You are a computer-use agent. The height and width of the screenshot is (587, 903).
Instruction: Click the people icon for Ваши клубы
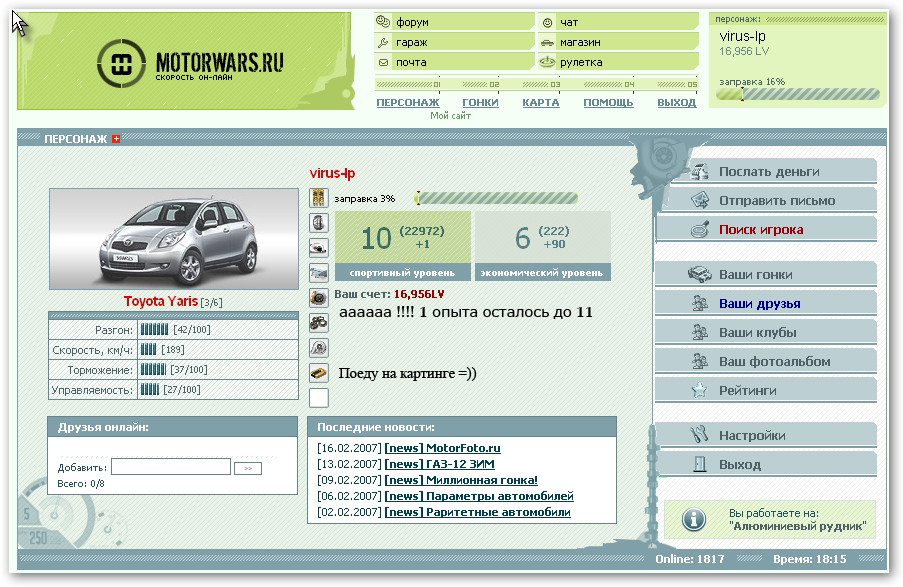pyautogui.click(x=700, y=332)
